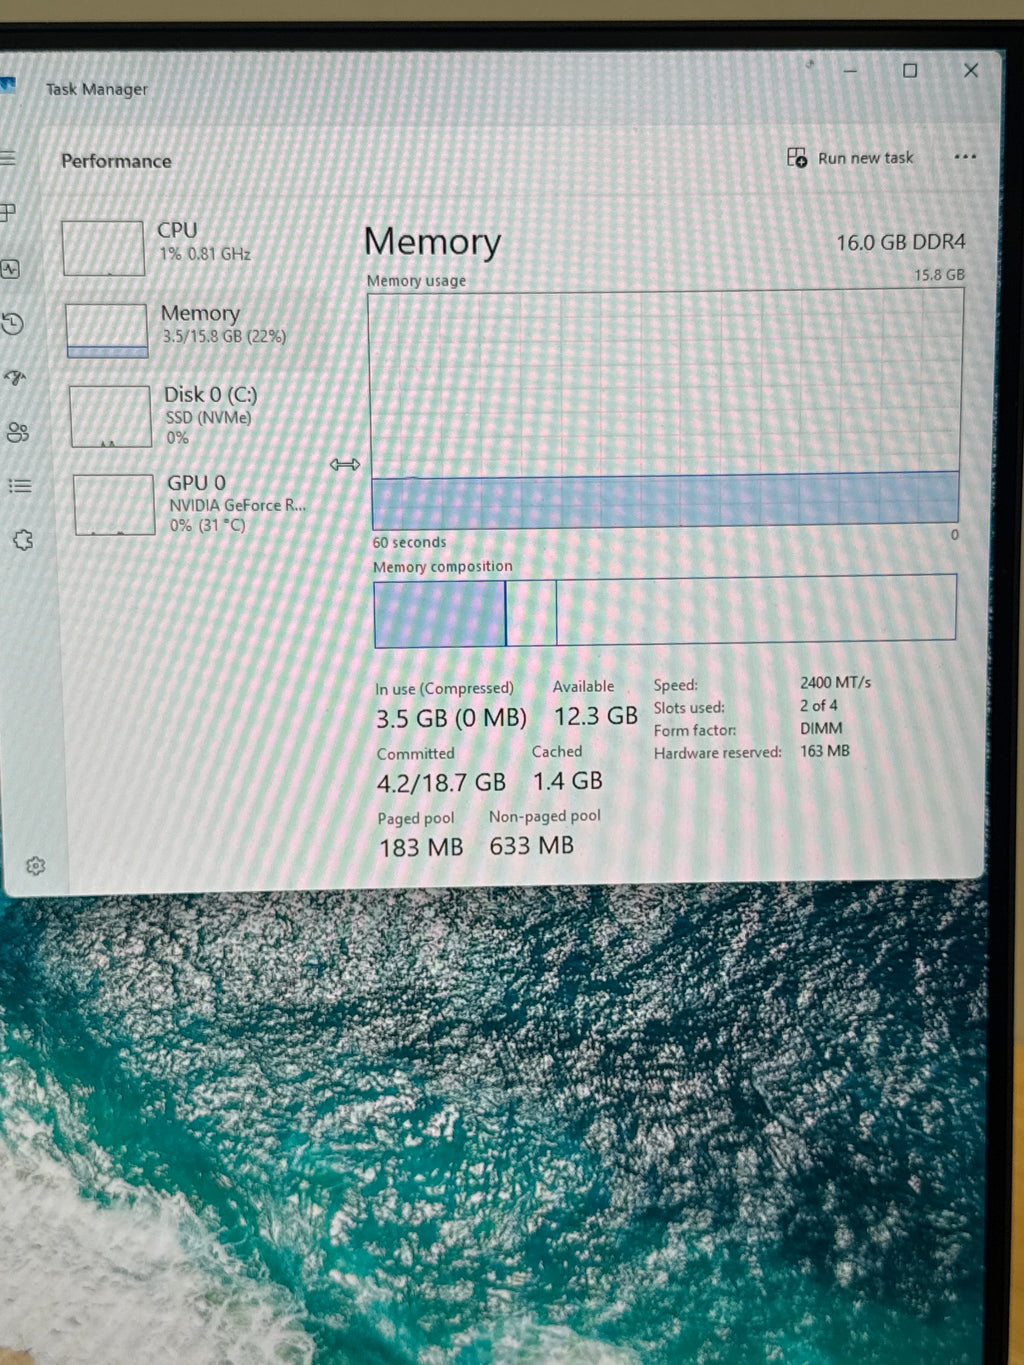Open the three-dot more options menu
Viewport: 1024px width, 1365px height.
(x=965, y=157)
